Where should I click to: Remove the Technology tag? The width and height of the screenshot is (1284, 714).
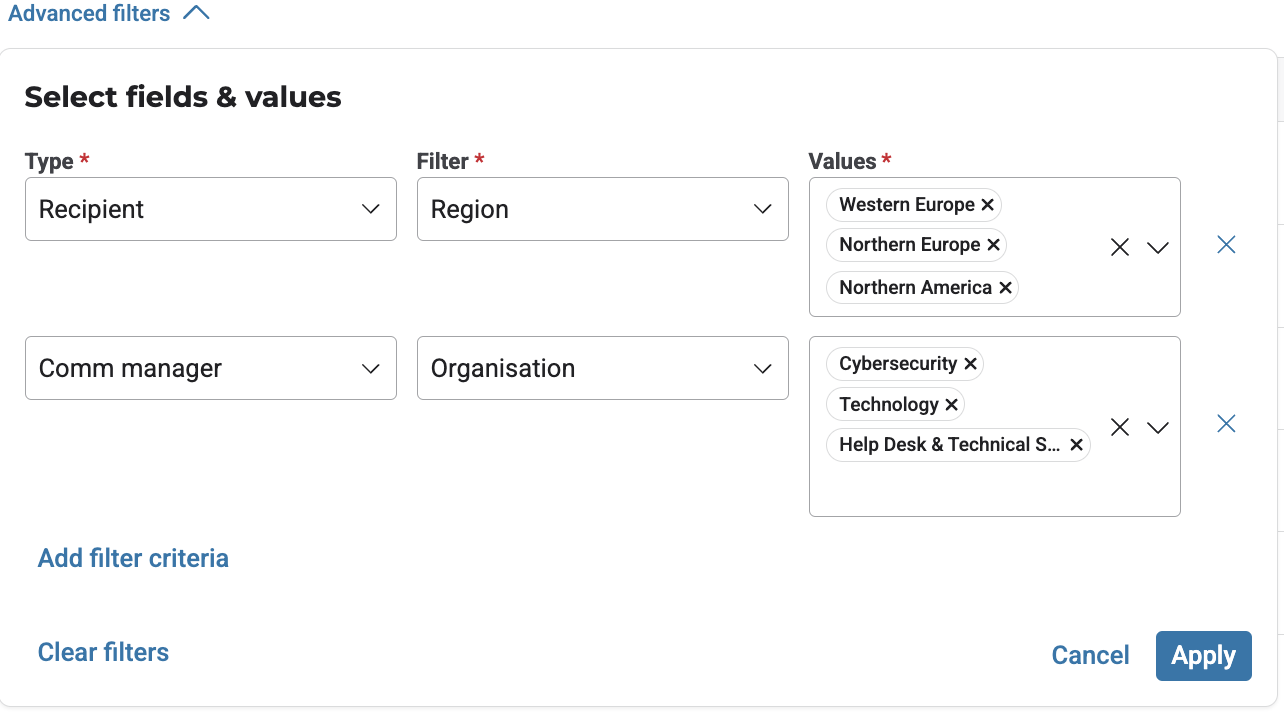951,405
